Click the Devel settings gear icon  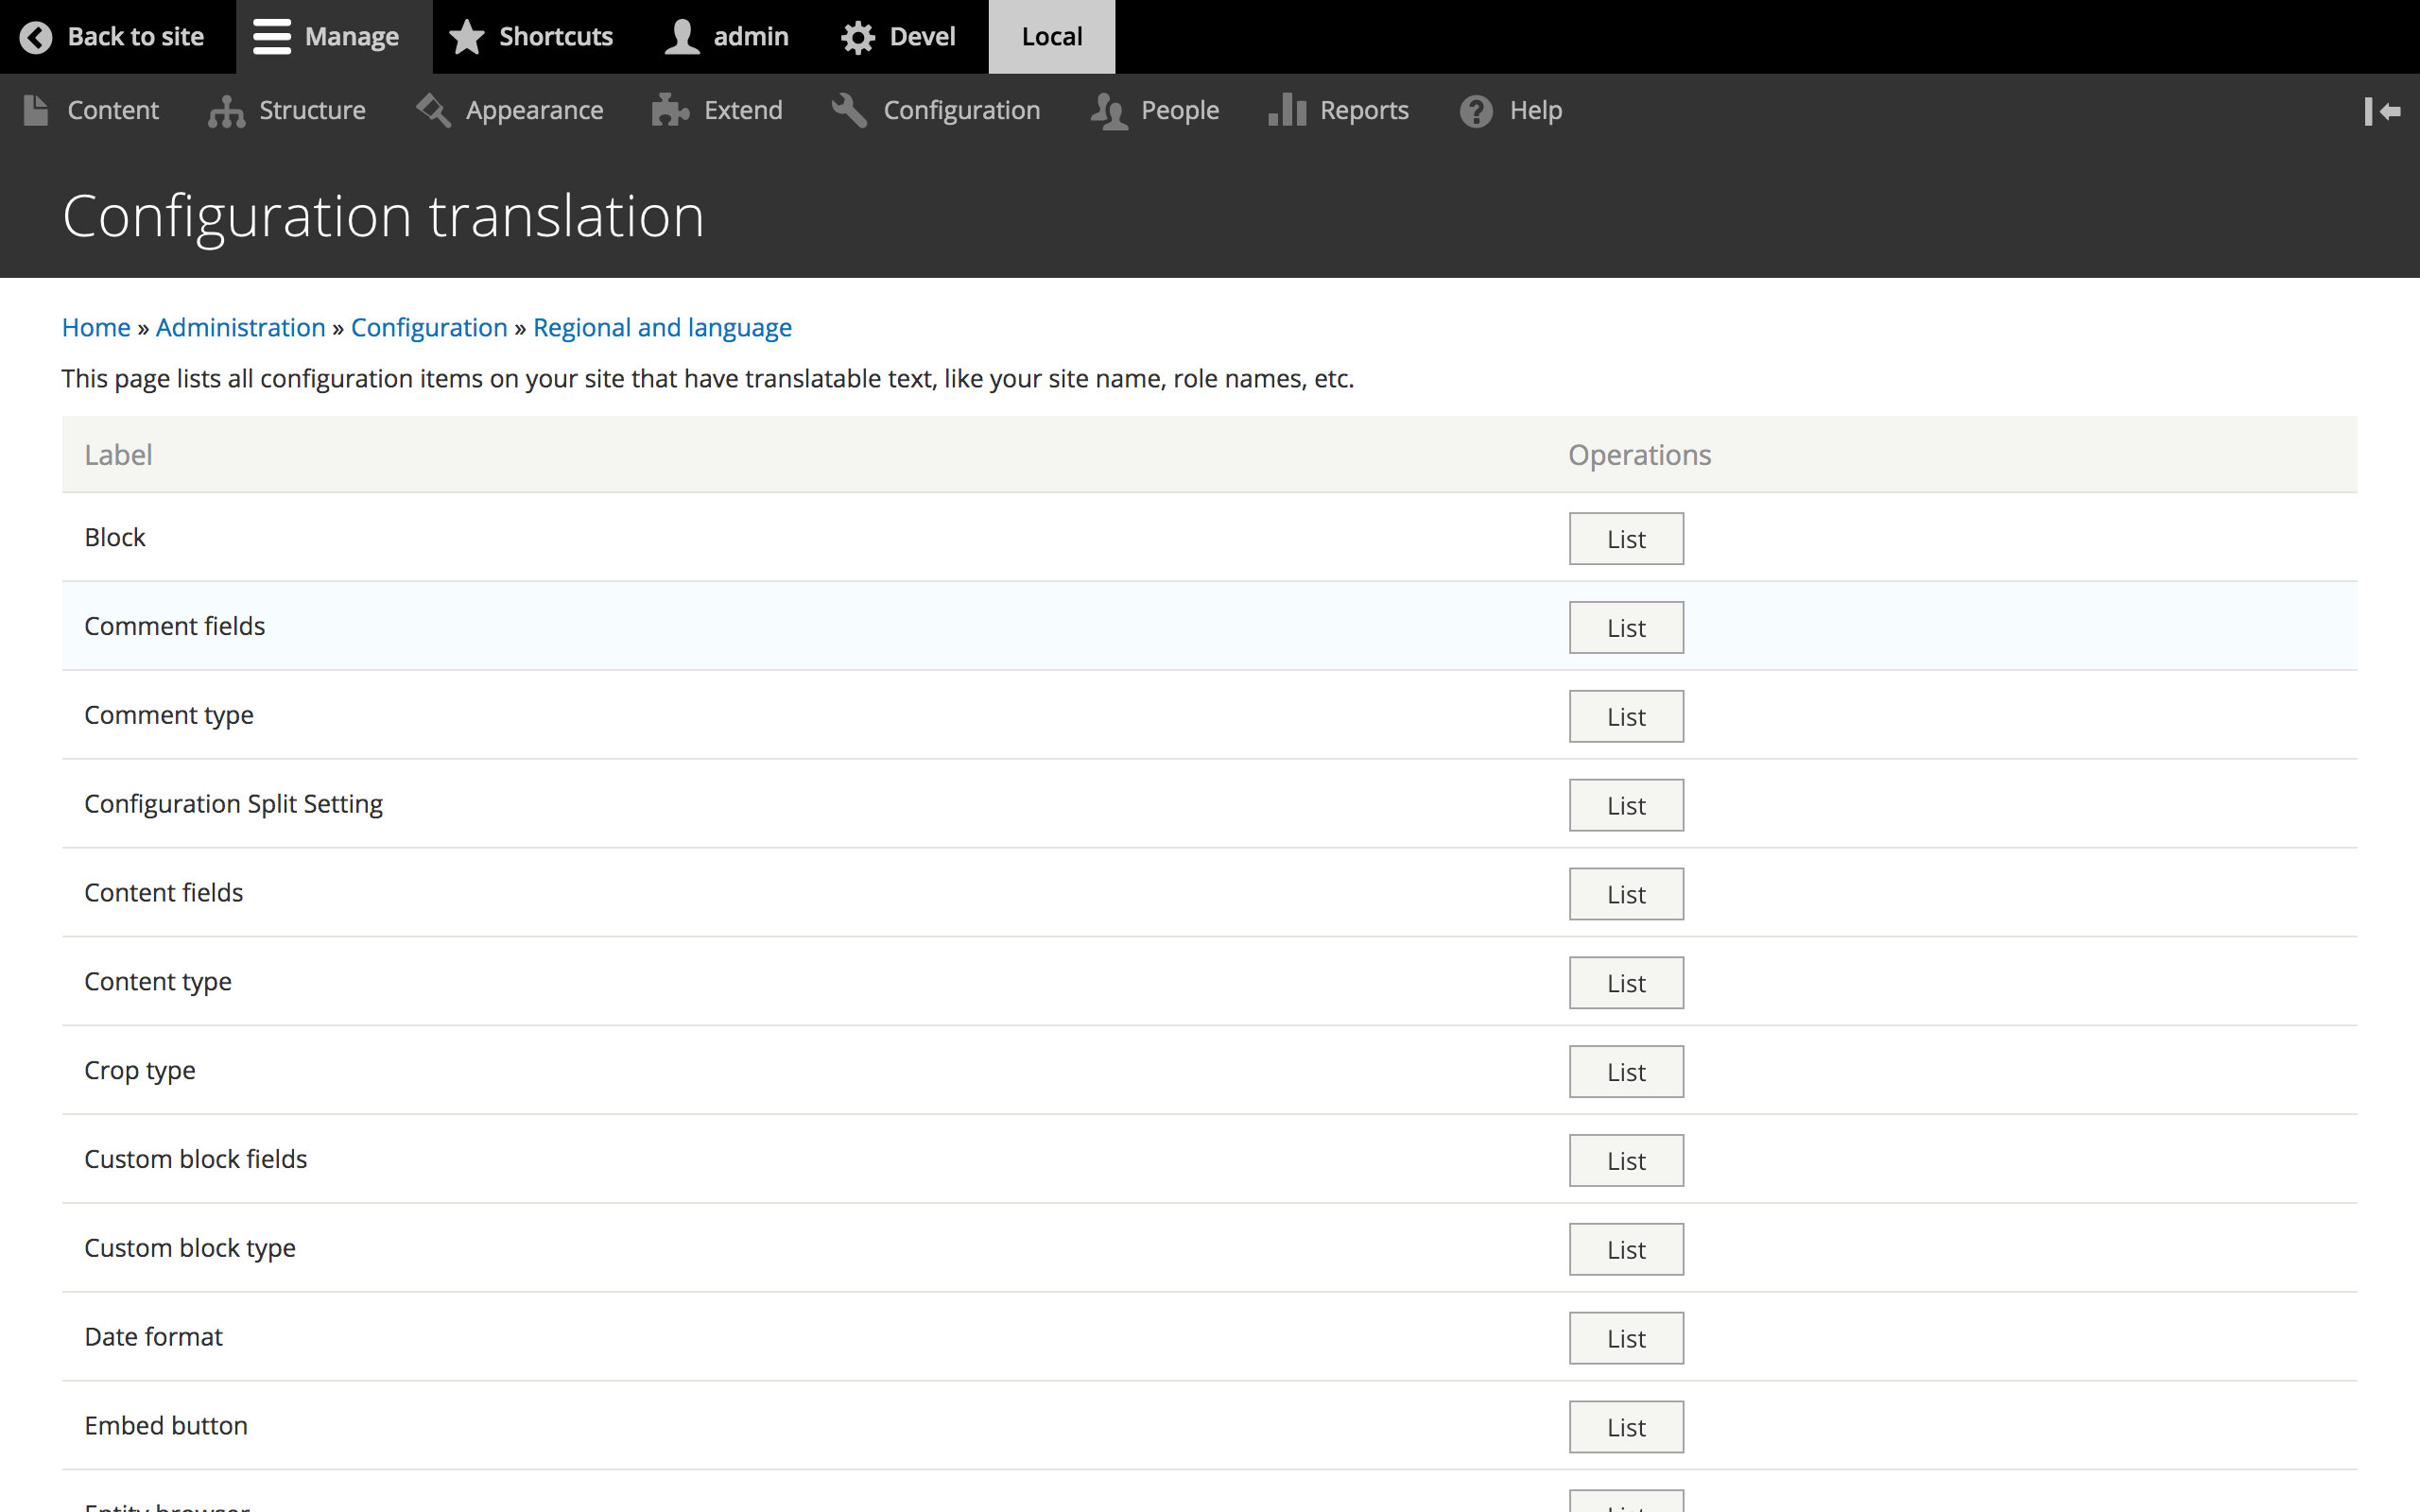point(860,35)
